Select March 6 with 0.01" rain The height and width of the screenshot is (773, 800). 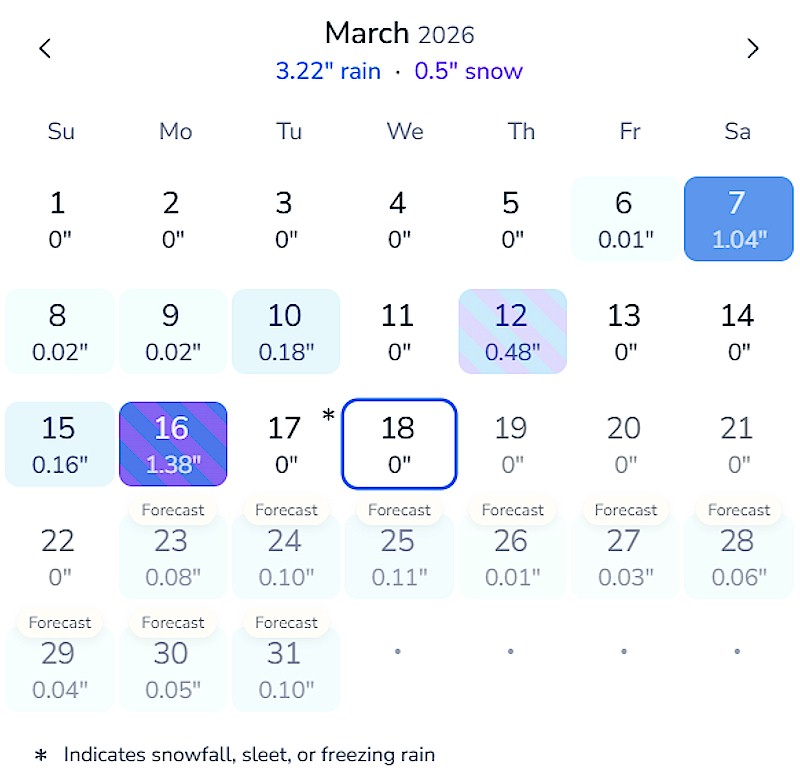[x=625, y=219]
